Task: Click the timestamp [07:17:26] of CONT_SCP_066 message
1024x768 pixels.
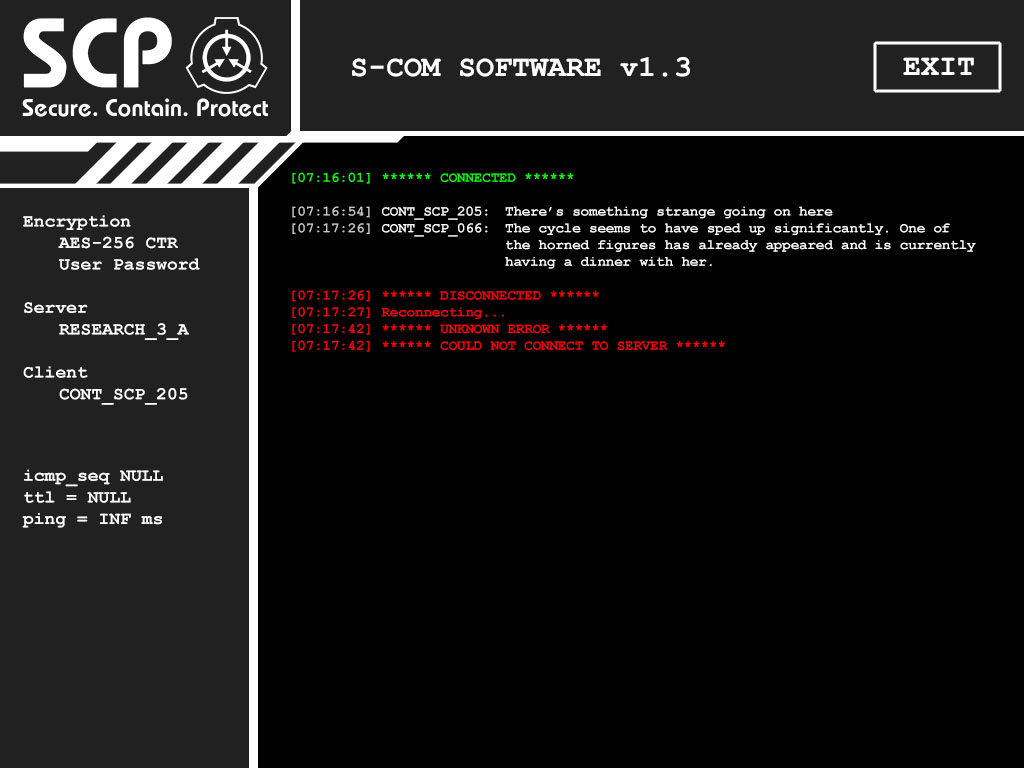Action: [x=331, y=229]
